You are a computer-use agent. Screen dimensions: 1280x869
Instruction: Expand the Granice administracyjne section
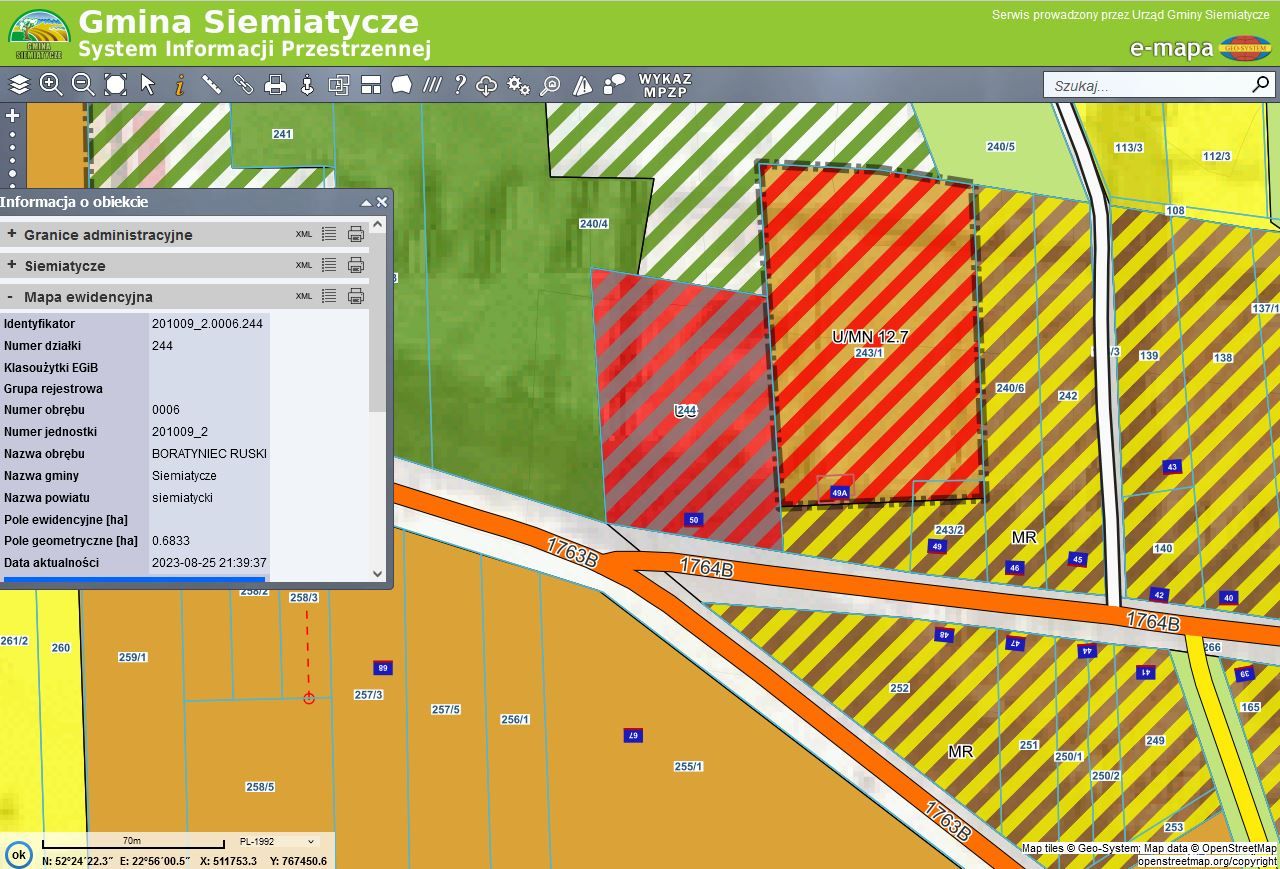pyautogui.click(x=12, y=234)
